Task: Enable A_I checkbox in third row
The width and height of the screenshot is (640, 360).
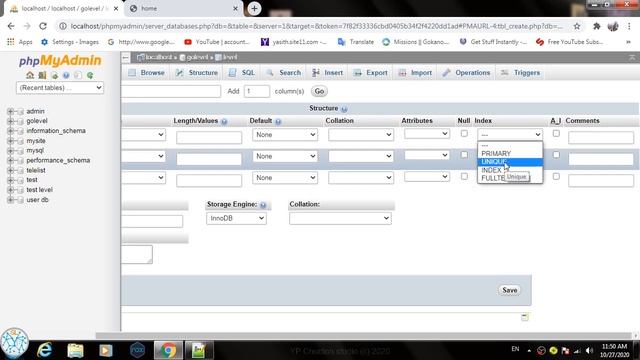Action: click(556, 176)
